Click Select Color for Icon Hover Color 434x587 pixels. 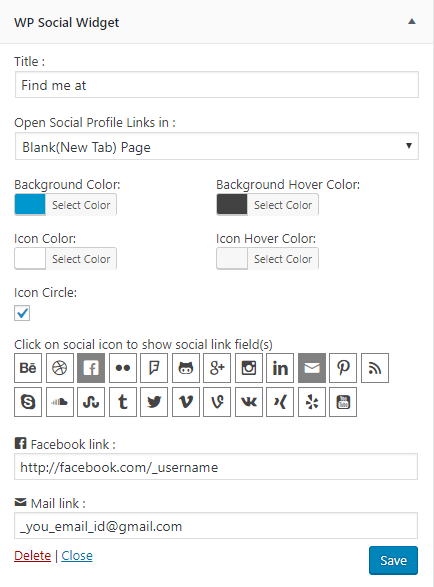pos(283,259)
